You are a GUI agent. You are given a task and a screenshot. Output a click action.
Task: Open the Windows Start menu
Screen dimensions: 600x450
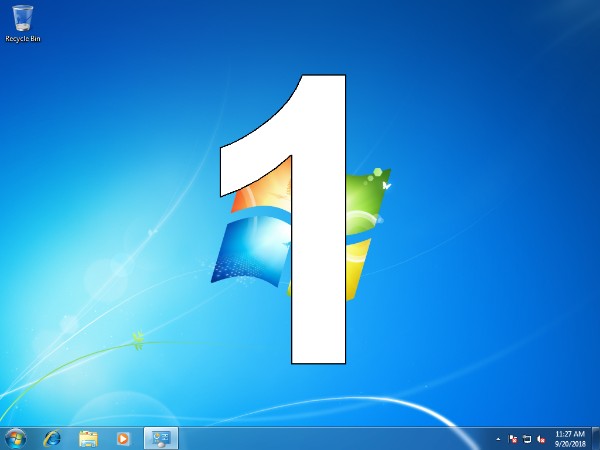16,439
